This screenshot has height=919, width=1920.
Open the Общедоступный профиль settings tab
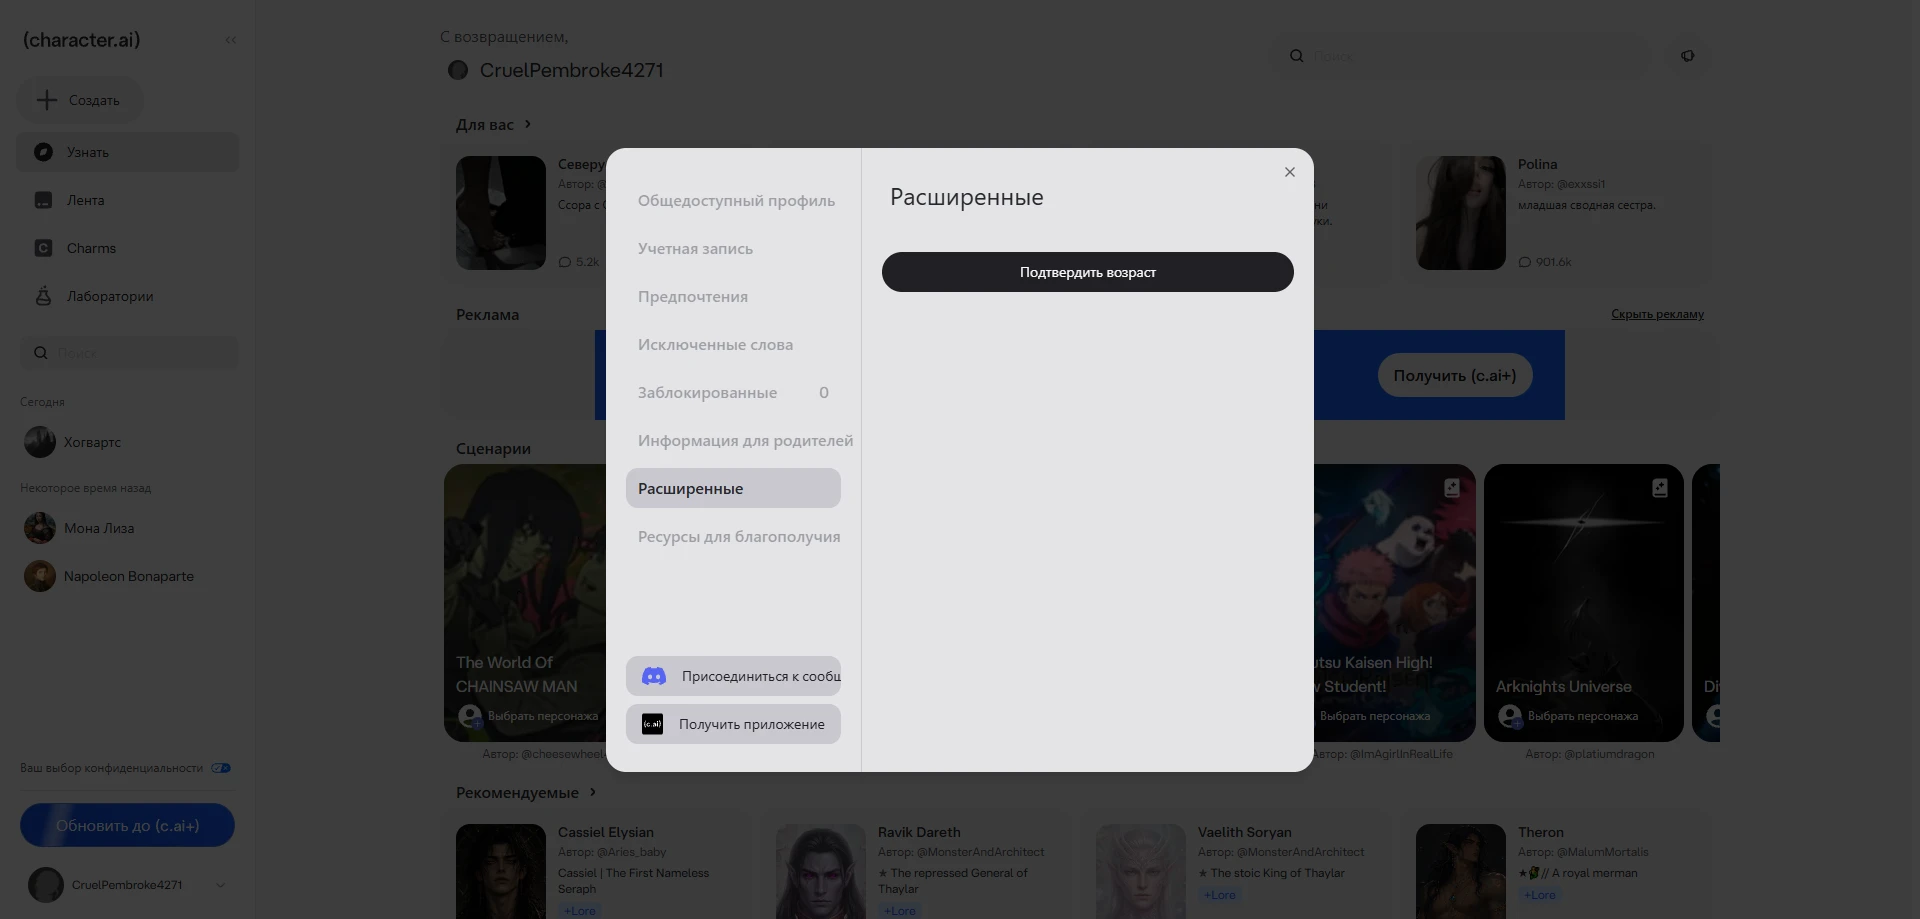click(x=736, y=201)
